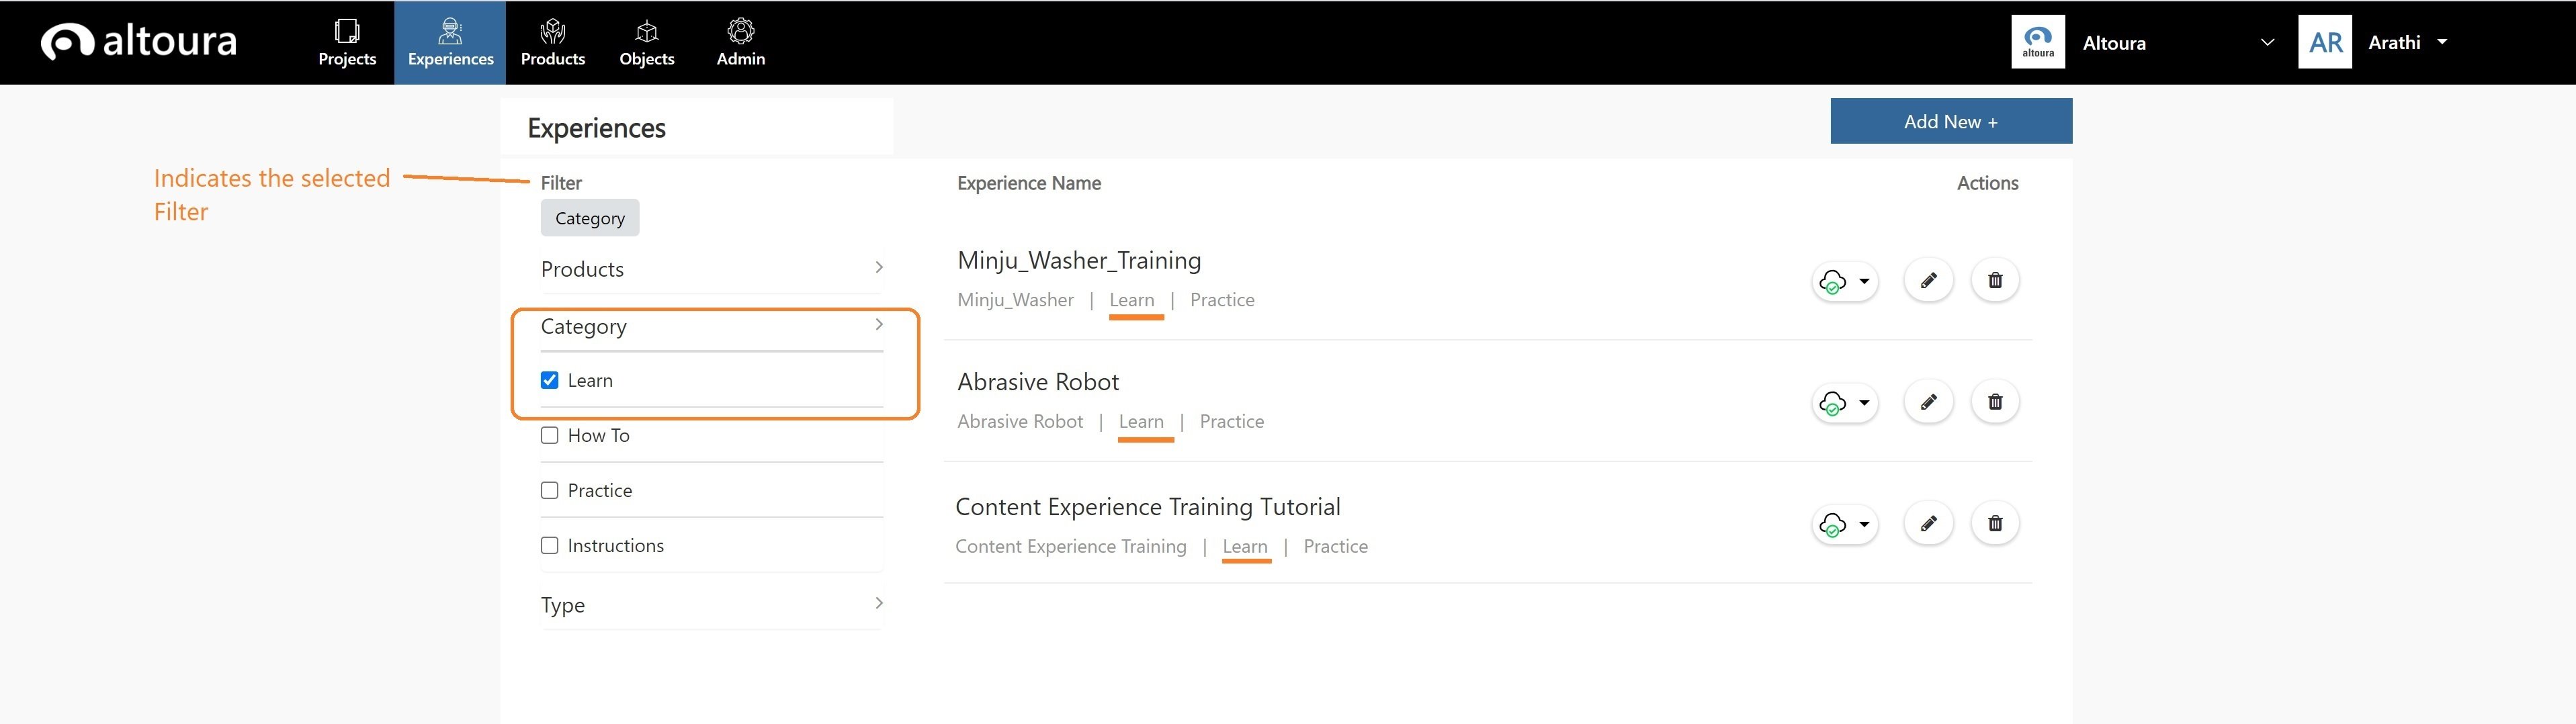
Task: Select Learn tab under Abrasive Robot
Action: tap(1141, 422)
